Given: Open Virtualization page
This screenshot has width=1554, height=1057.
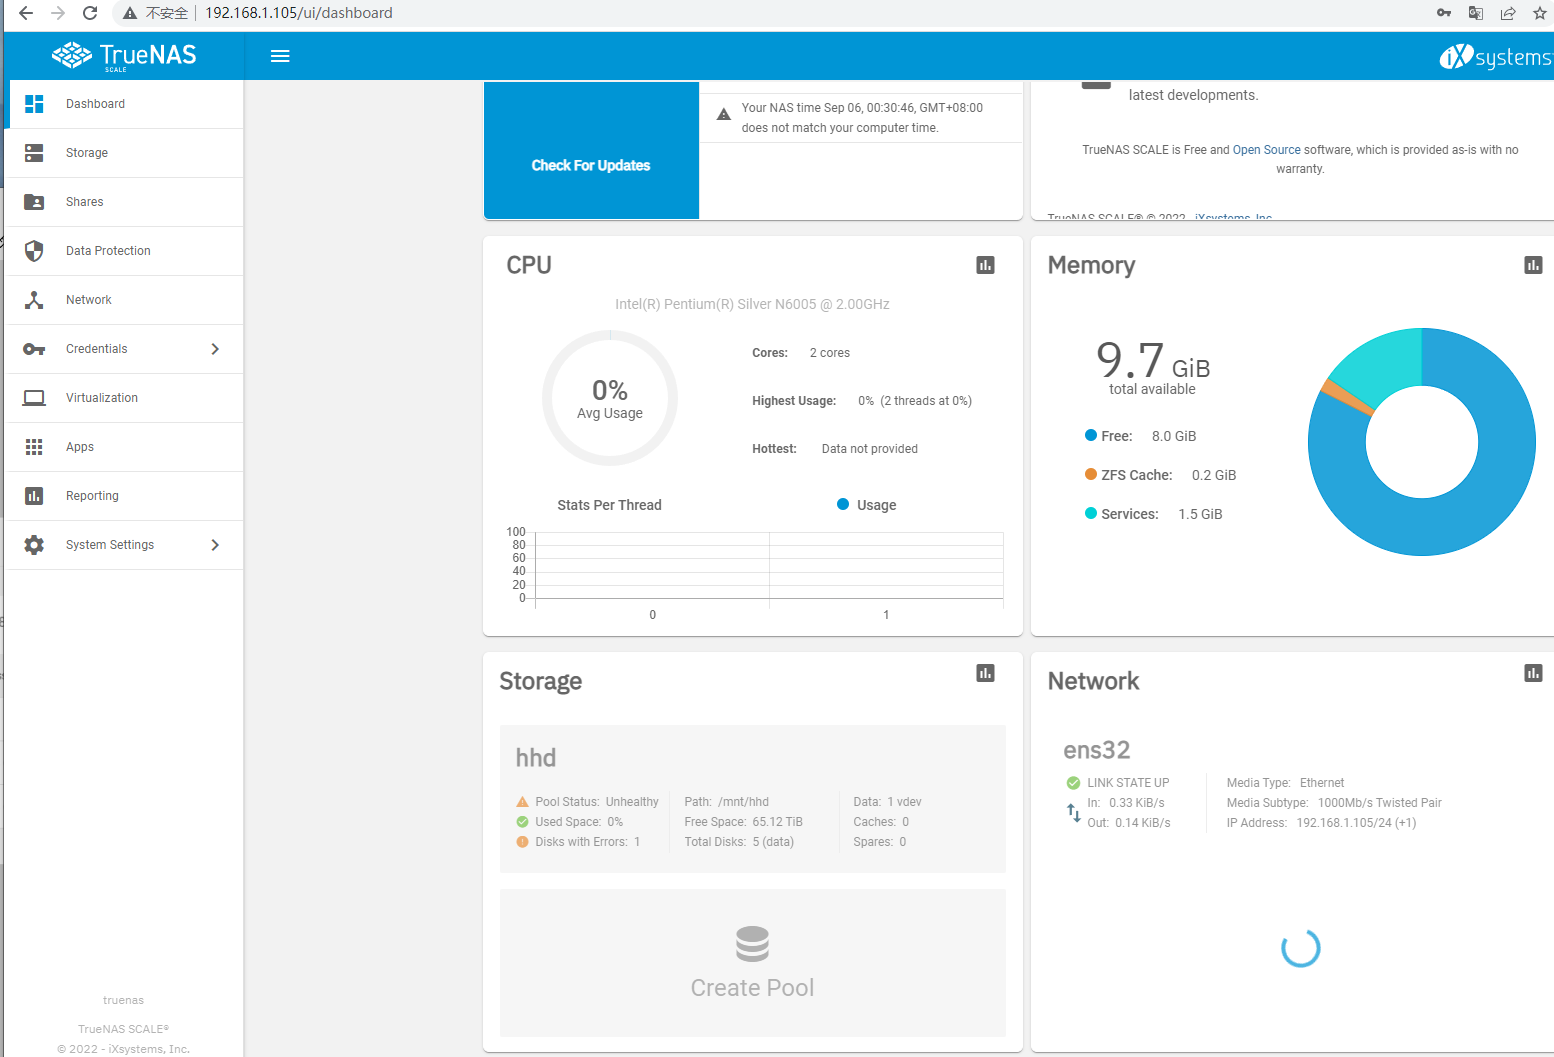Looking at the screenshot, I should pos(125,398).
